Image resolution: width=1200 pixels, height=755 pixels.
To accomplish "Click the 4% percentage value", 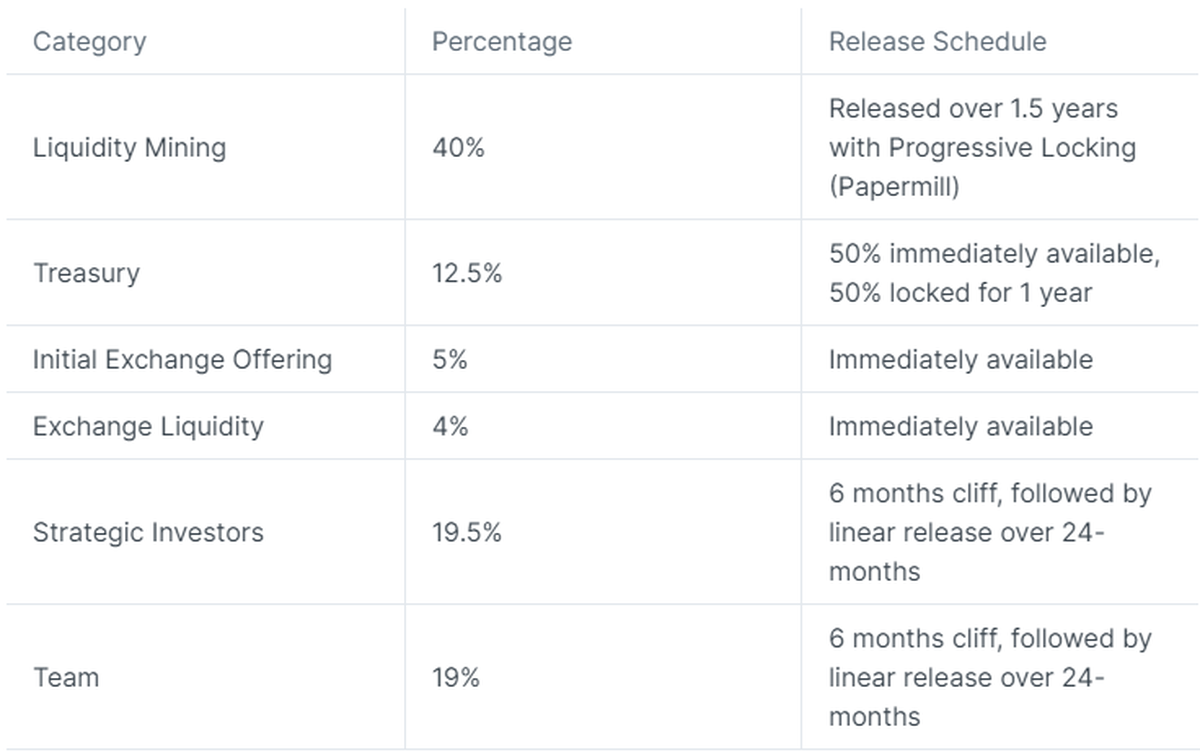I will click(x=450, y=426).
